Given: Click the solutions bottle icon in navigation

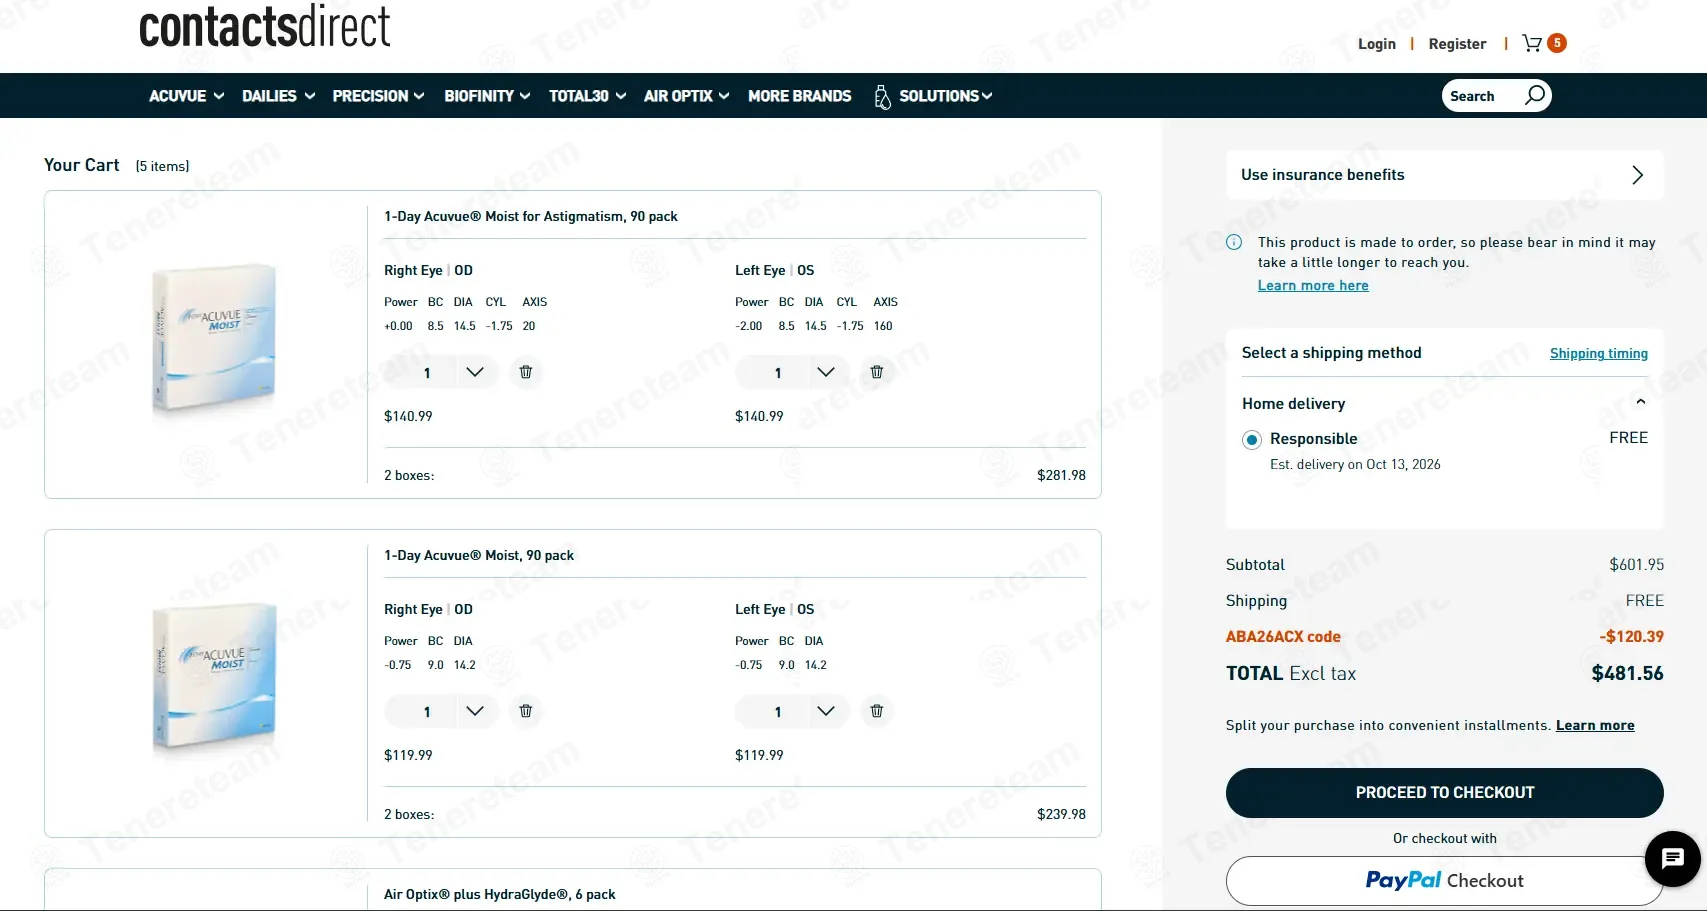Looking at the screenshot, I should 882,96.
